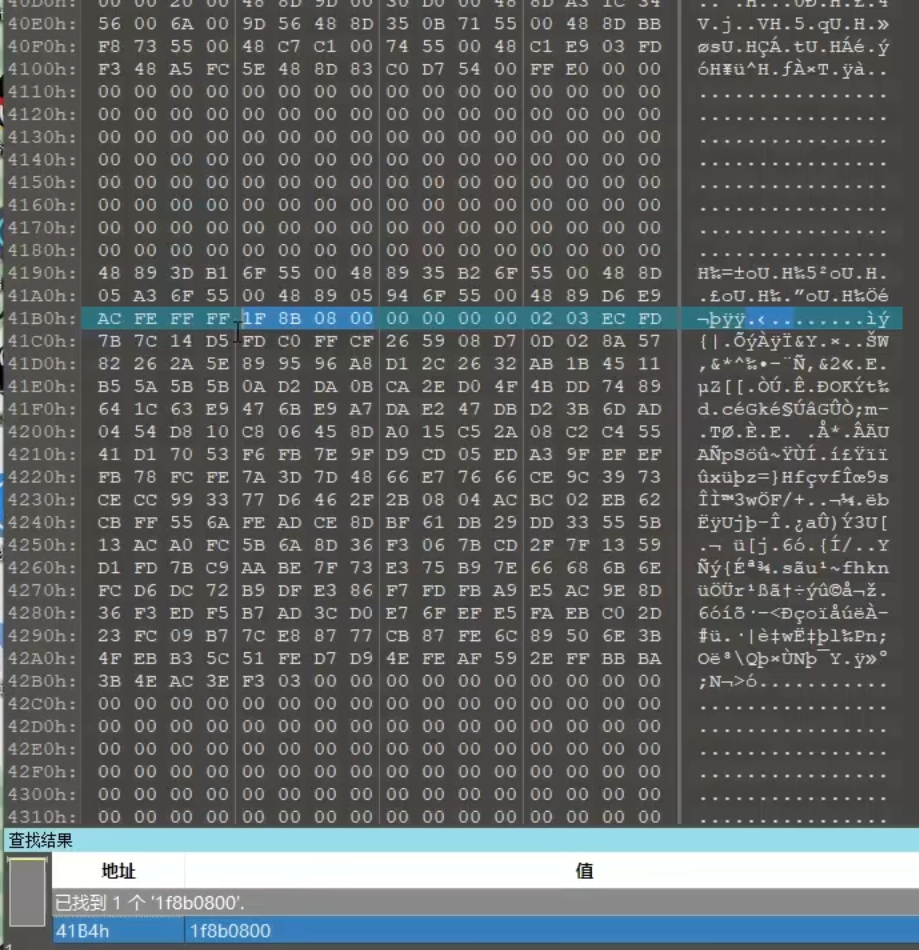Click the 41C0h row address label
Image resolution: width=919 pixels, height=950 pixels.
pos(43,342)
